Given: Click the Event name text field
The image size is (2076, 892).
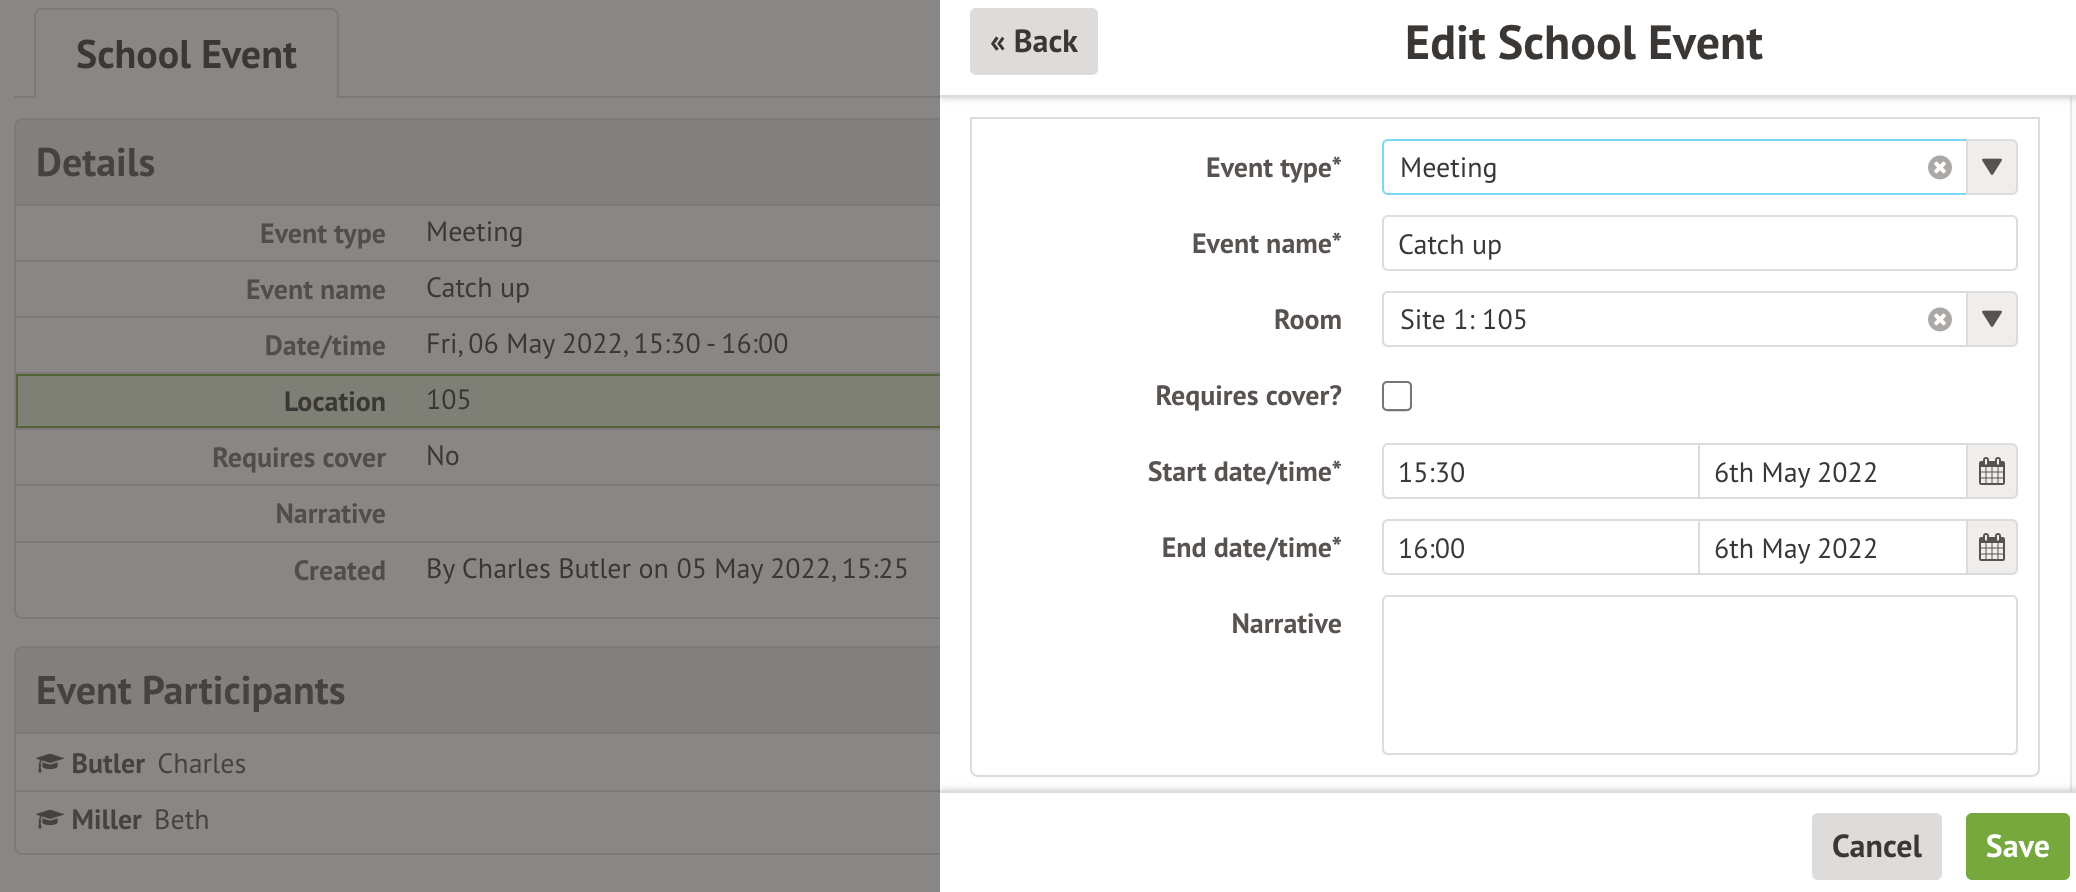Looking at the screenshot, I should [1698, 244].
